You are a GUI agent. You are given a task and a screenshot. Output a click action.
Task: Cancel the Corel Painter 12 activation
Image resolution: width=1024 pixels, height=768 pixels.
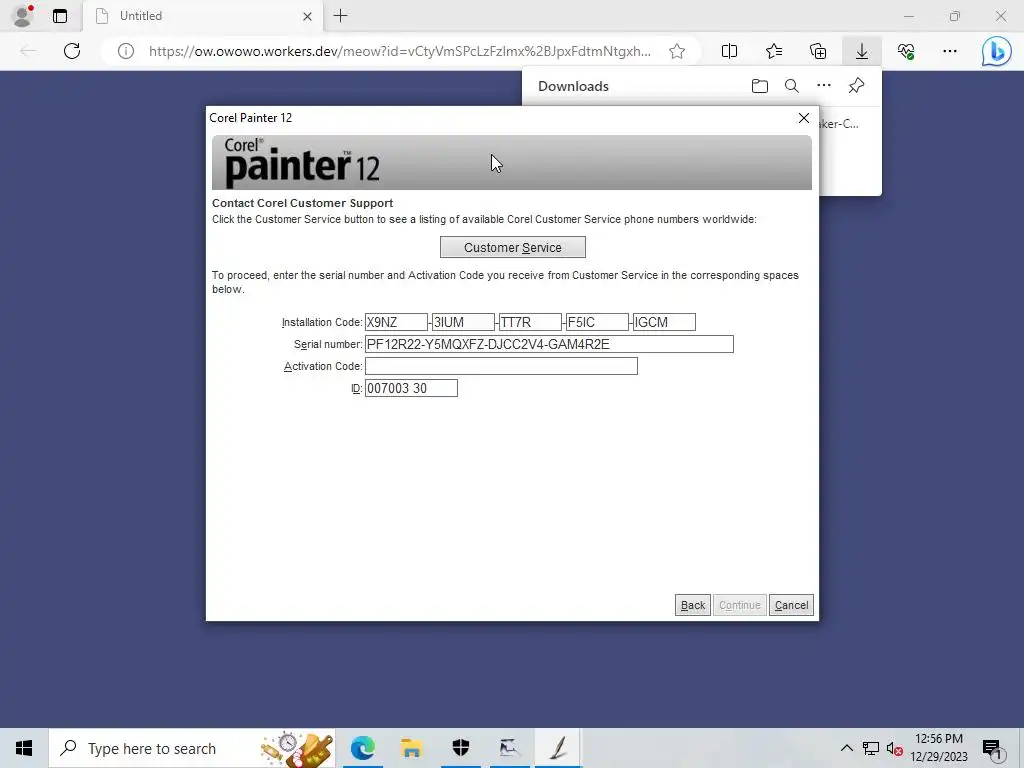[x=791, y=605]
